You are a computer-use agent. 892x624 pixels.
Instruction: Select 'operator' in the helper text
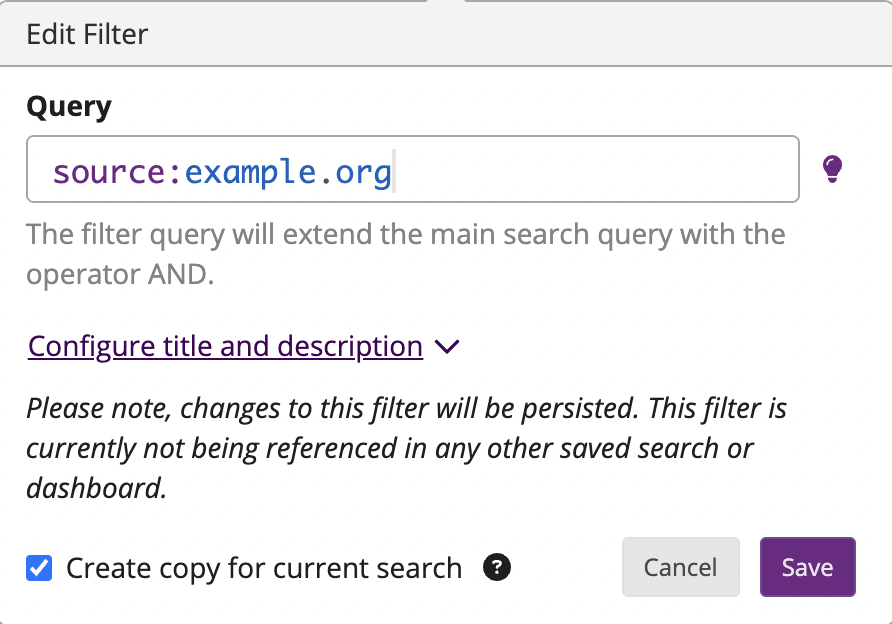click(83, 275)
